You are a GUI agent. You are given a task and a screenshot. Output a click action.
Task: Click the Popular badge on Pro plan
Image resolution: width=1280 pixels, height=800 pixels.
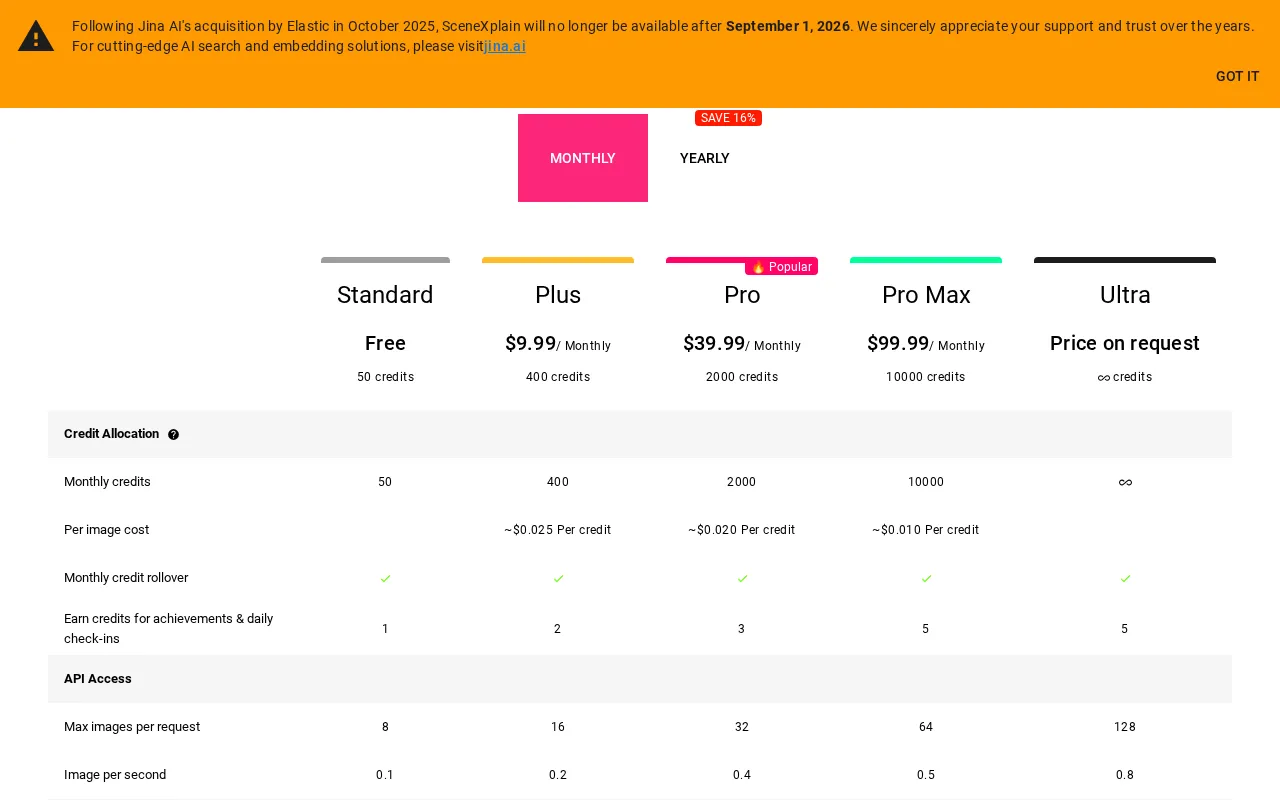click(x=781, y=266)
